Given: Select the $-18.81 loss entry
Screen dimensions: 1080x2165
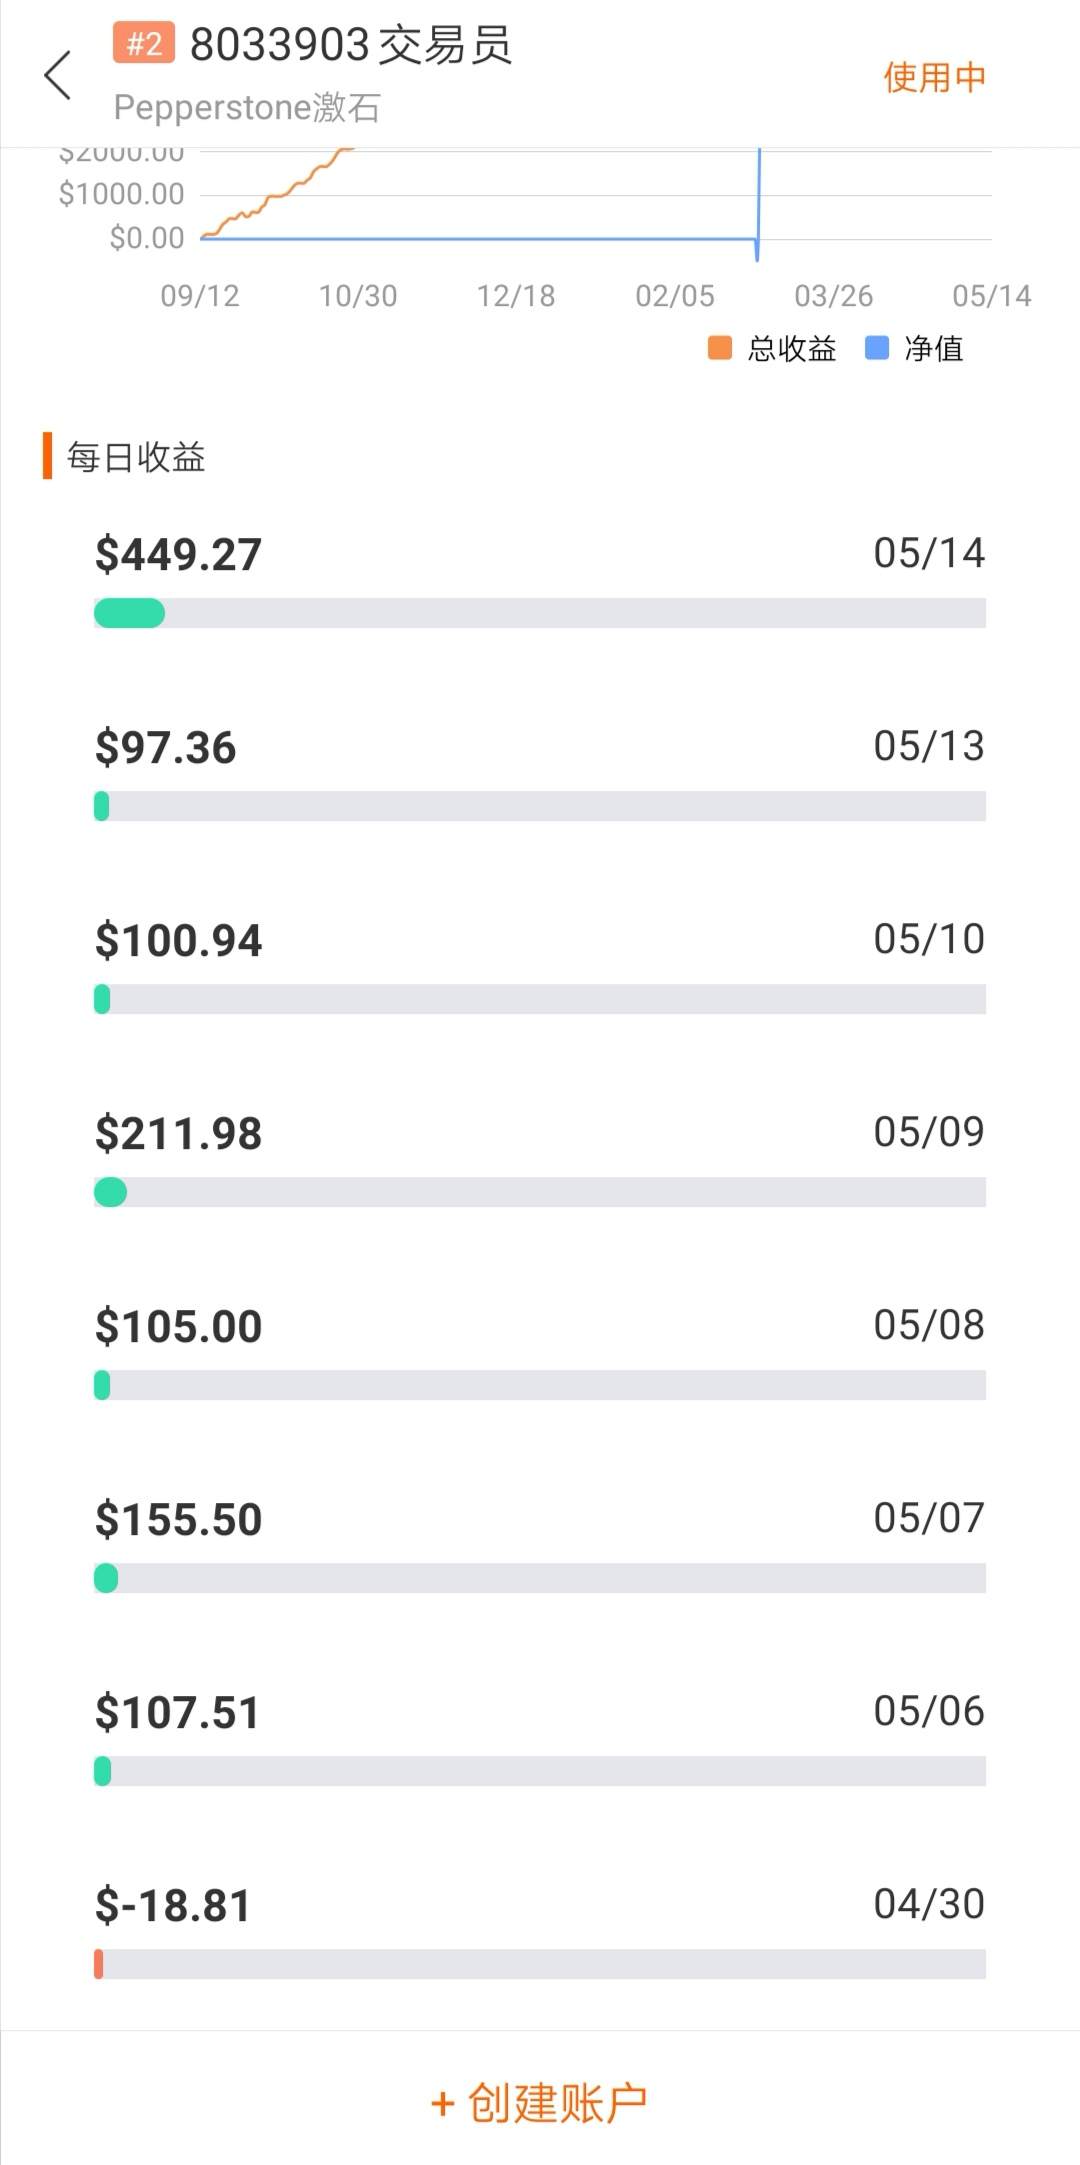Looking at the screenshot, I should pyautogui.click(x=172, y=1906).
